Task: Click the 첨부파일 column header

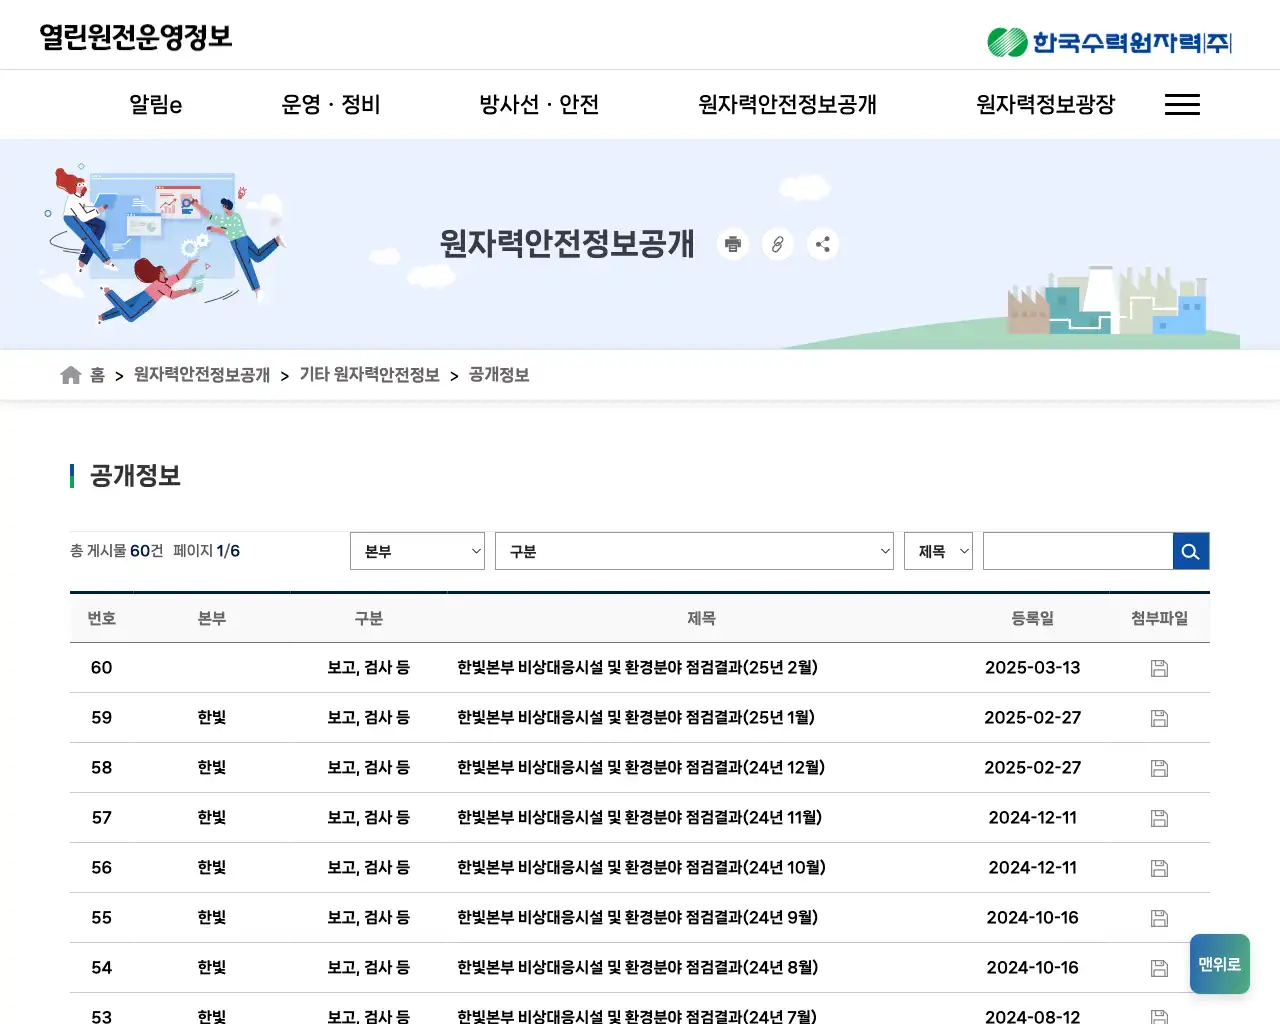Action: click(x=1159, y=618)
